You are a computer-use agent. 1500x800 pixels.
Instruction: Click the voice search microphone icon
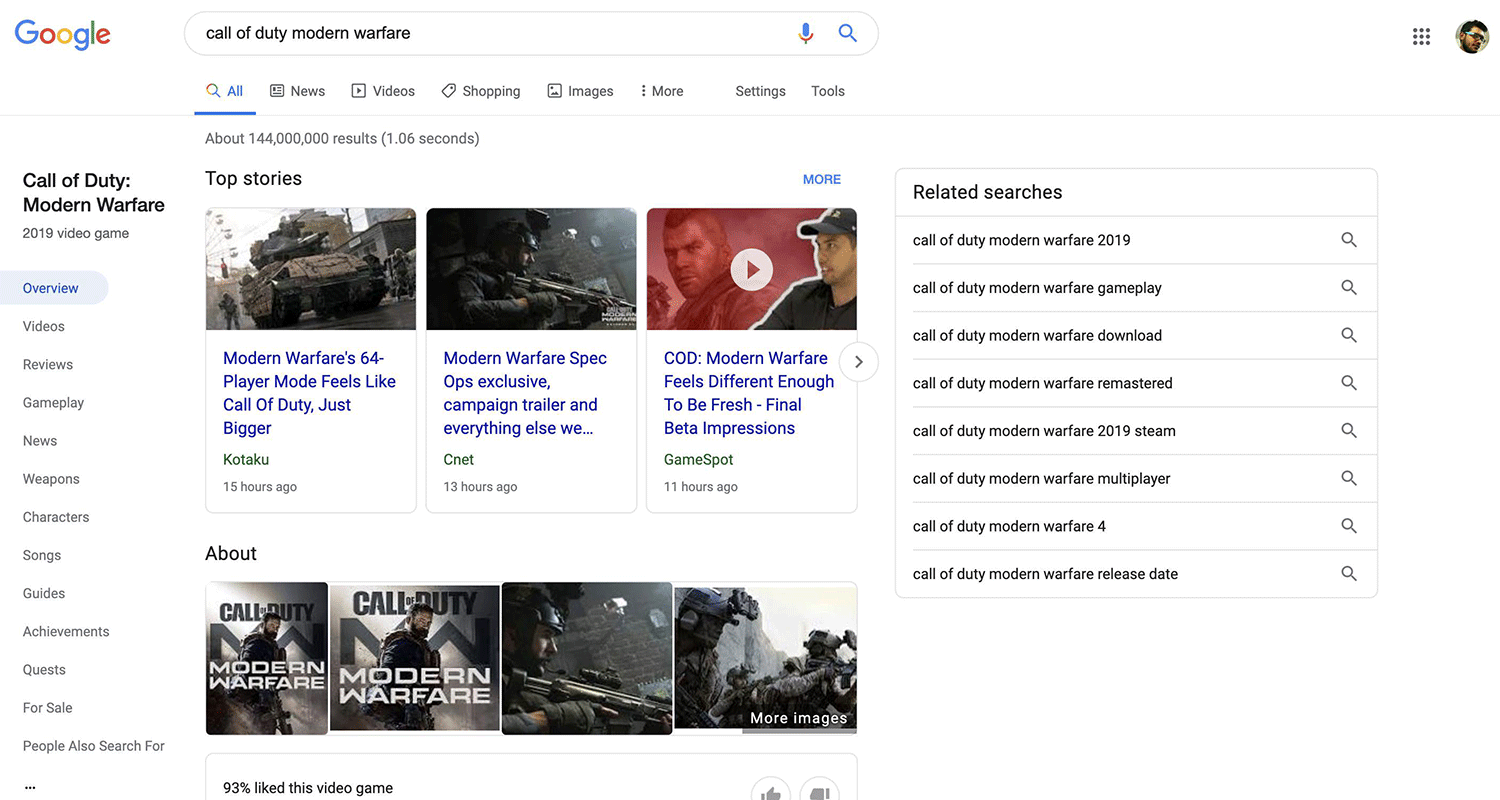coord(805,33)
